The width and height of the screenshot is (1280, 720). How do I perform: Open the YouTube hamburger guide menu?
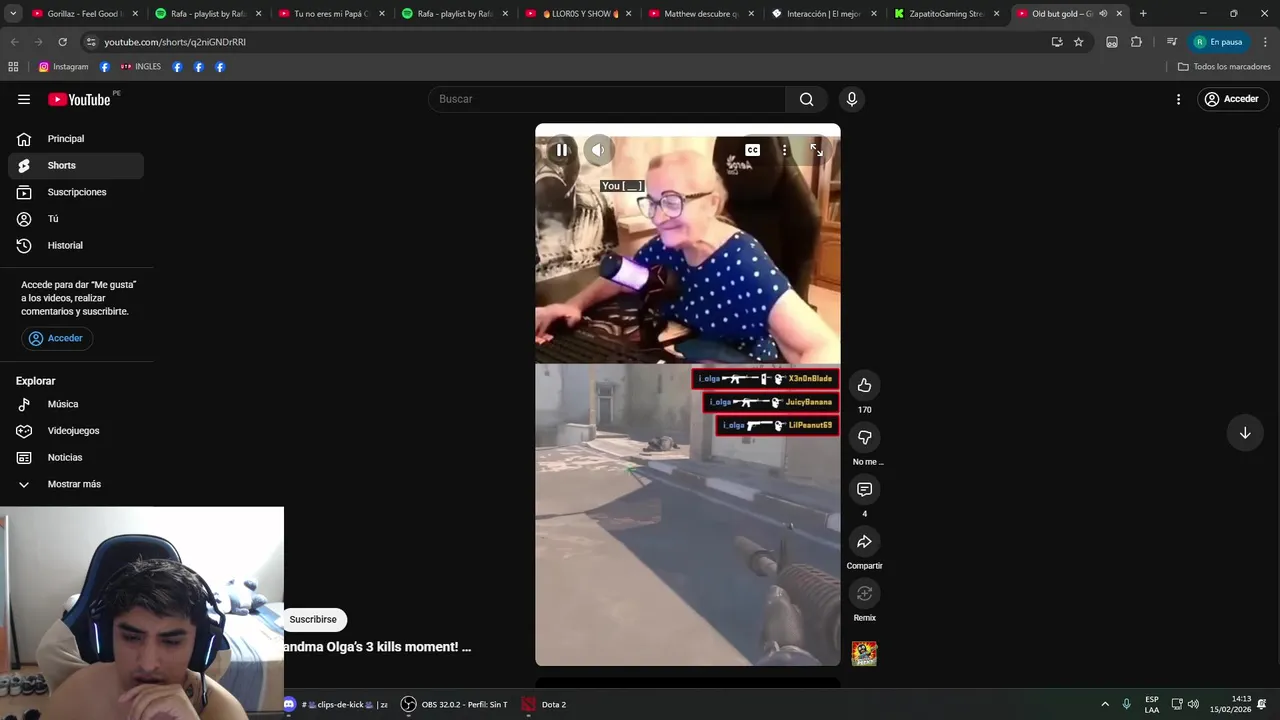(24, 99)
